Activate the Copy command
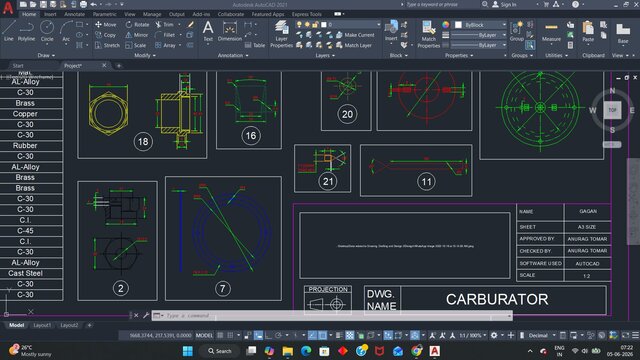 coord(106,35)
